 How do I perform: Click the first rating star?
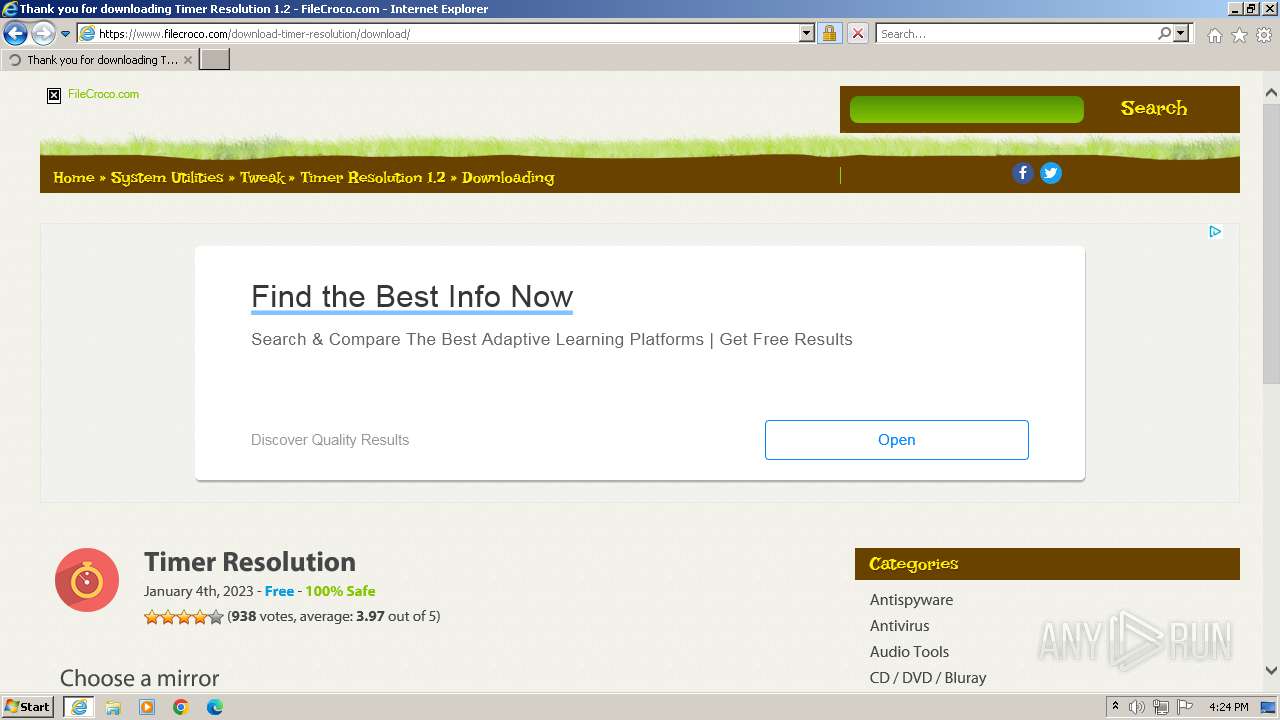152,617
